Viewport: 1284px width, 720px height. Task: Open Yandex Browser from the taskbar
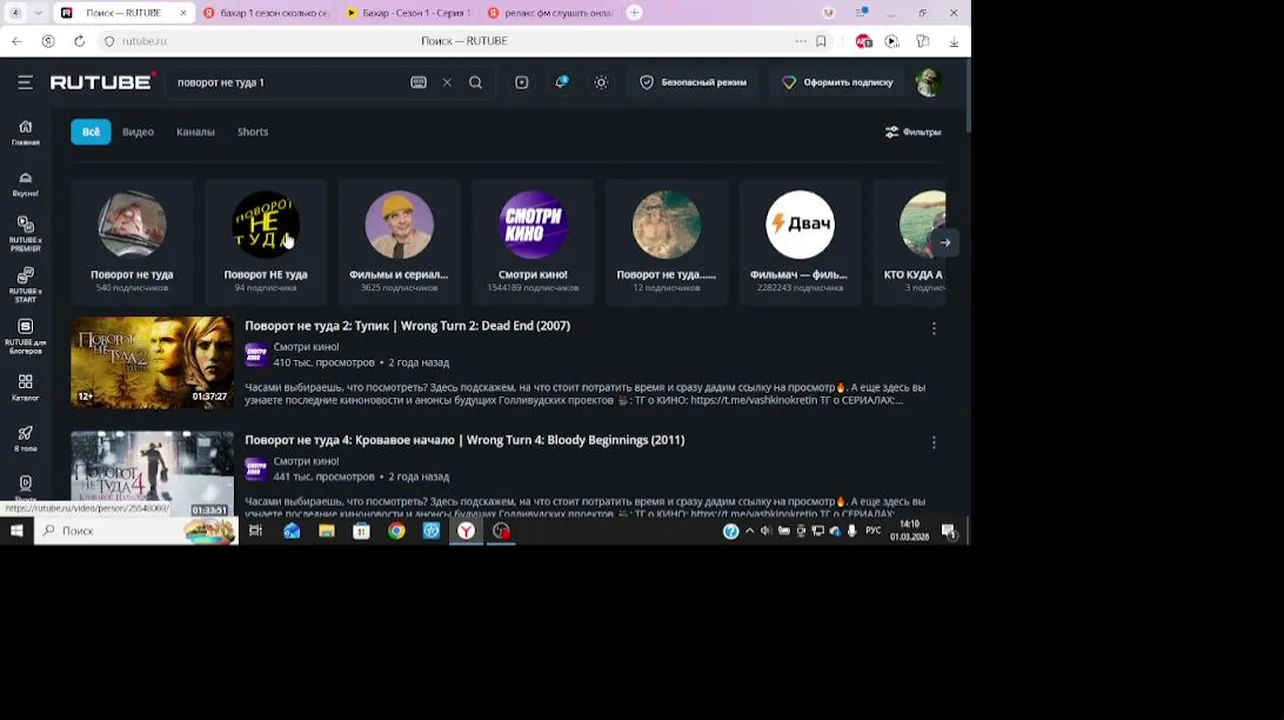click(466, 531)
